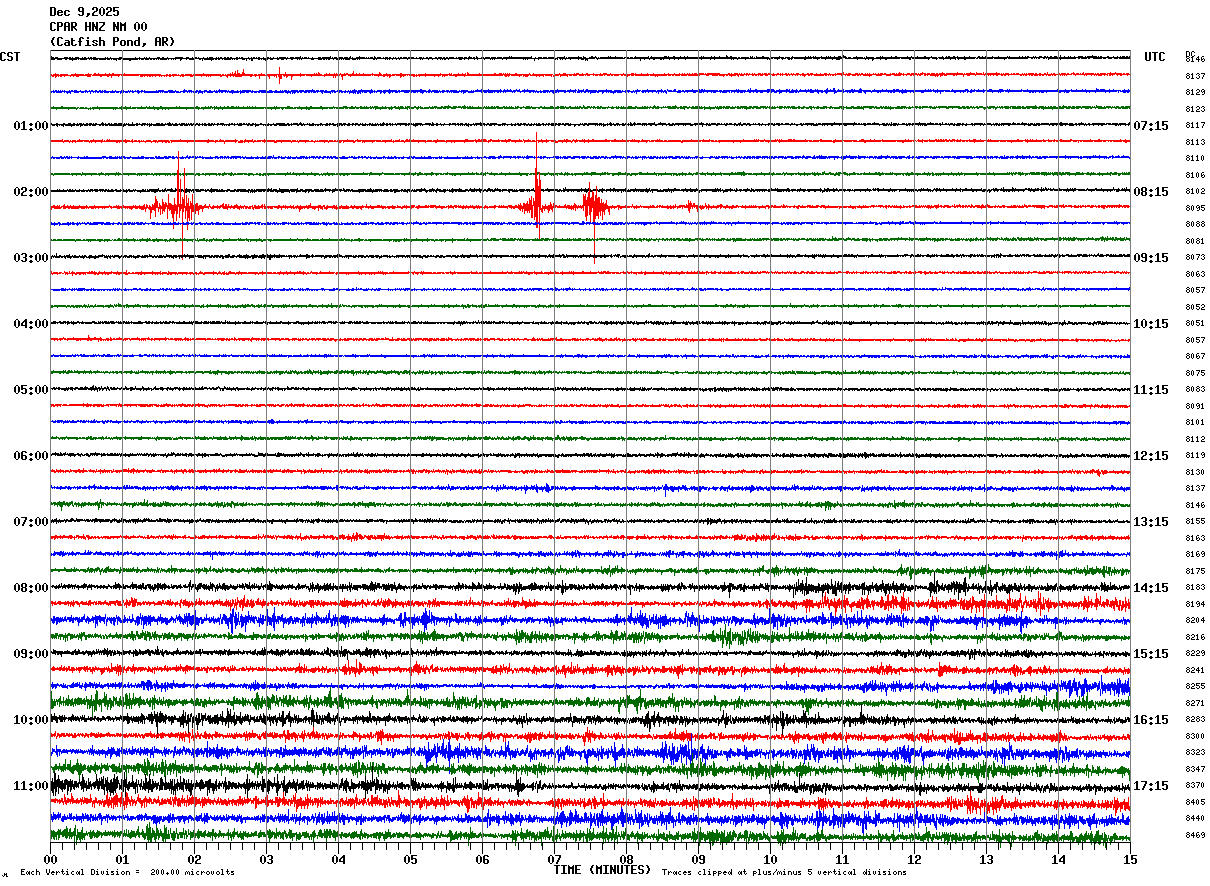Select the 02:00 CST time label
The width and height of the screenshot is (1210, 886).
tap(31, 192)
